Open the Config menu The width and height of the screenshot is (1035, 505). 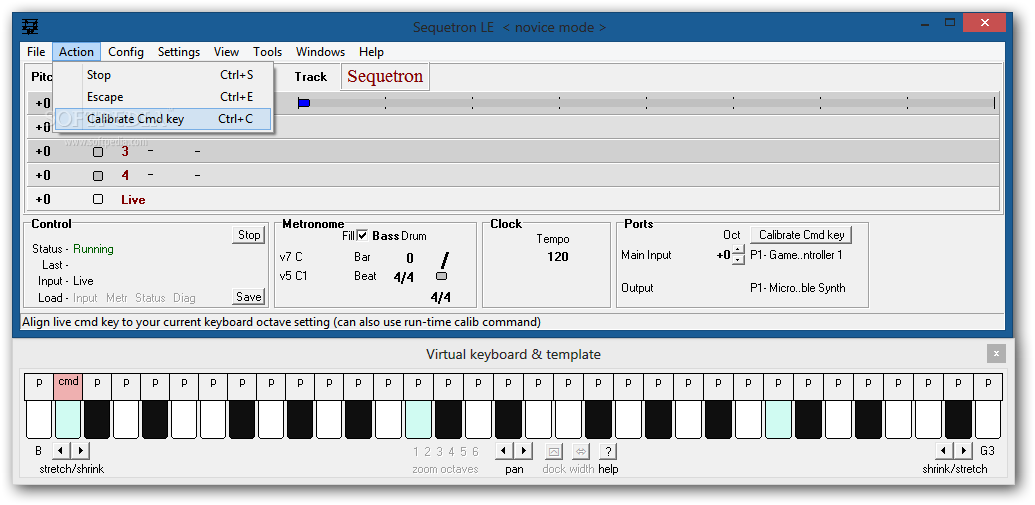(x=126, y=51)
